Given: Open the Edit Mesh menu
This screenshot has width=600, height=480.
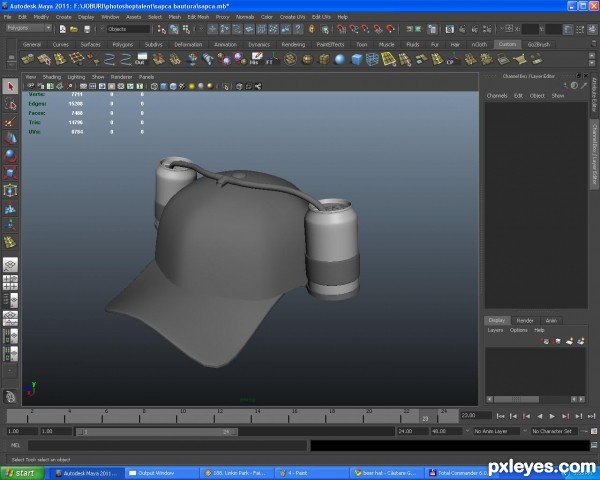Looking at the screenshot, I should 198,17.
